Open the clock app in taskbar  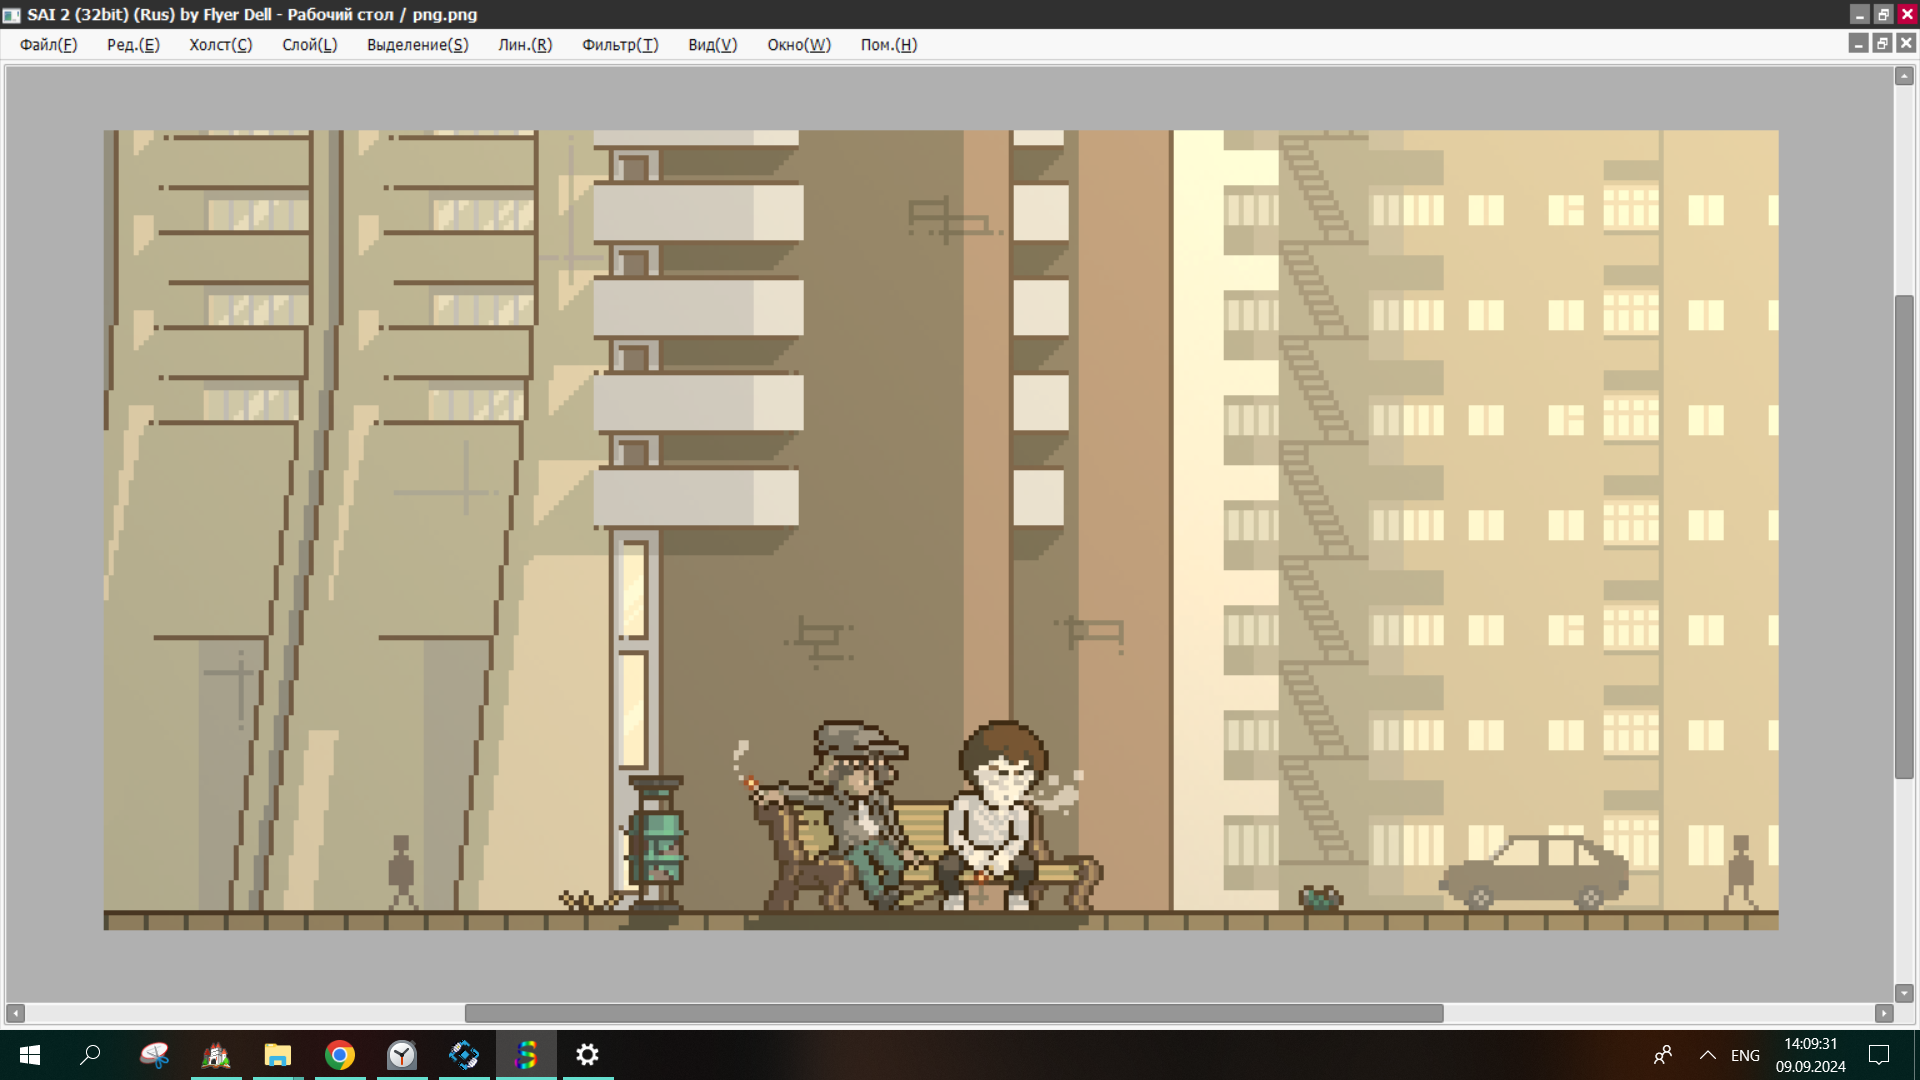click(x=402, y=1055)
